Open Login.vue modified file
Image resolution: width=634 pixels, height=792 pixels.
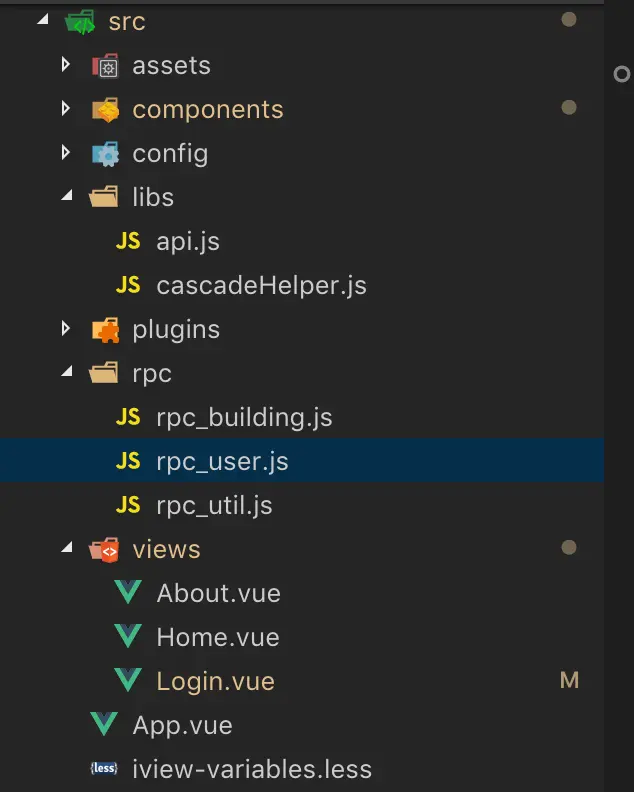click(x=215, y=681)
